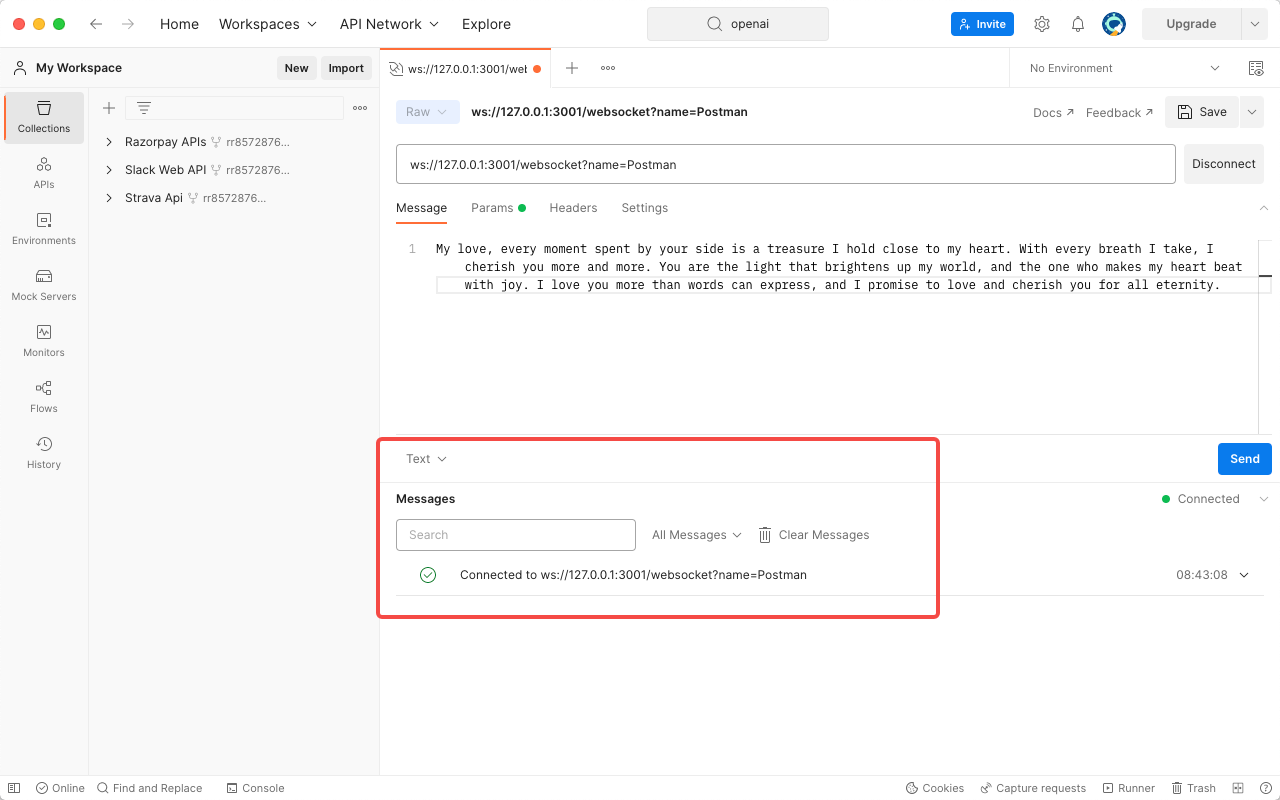
Task: Send the websocket message
Action: (x=1244, y=458)
